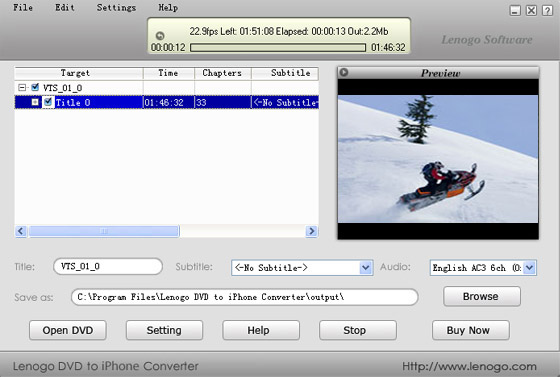Click the question mark help icon
The width and height of the screenshot is (560, 377).
[547, 10]
